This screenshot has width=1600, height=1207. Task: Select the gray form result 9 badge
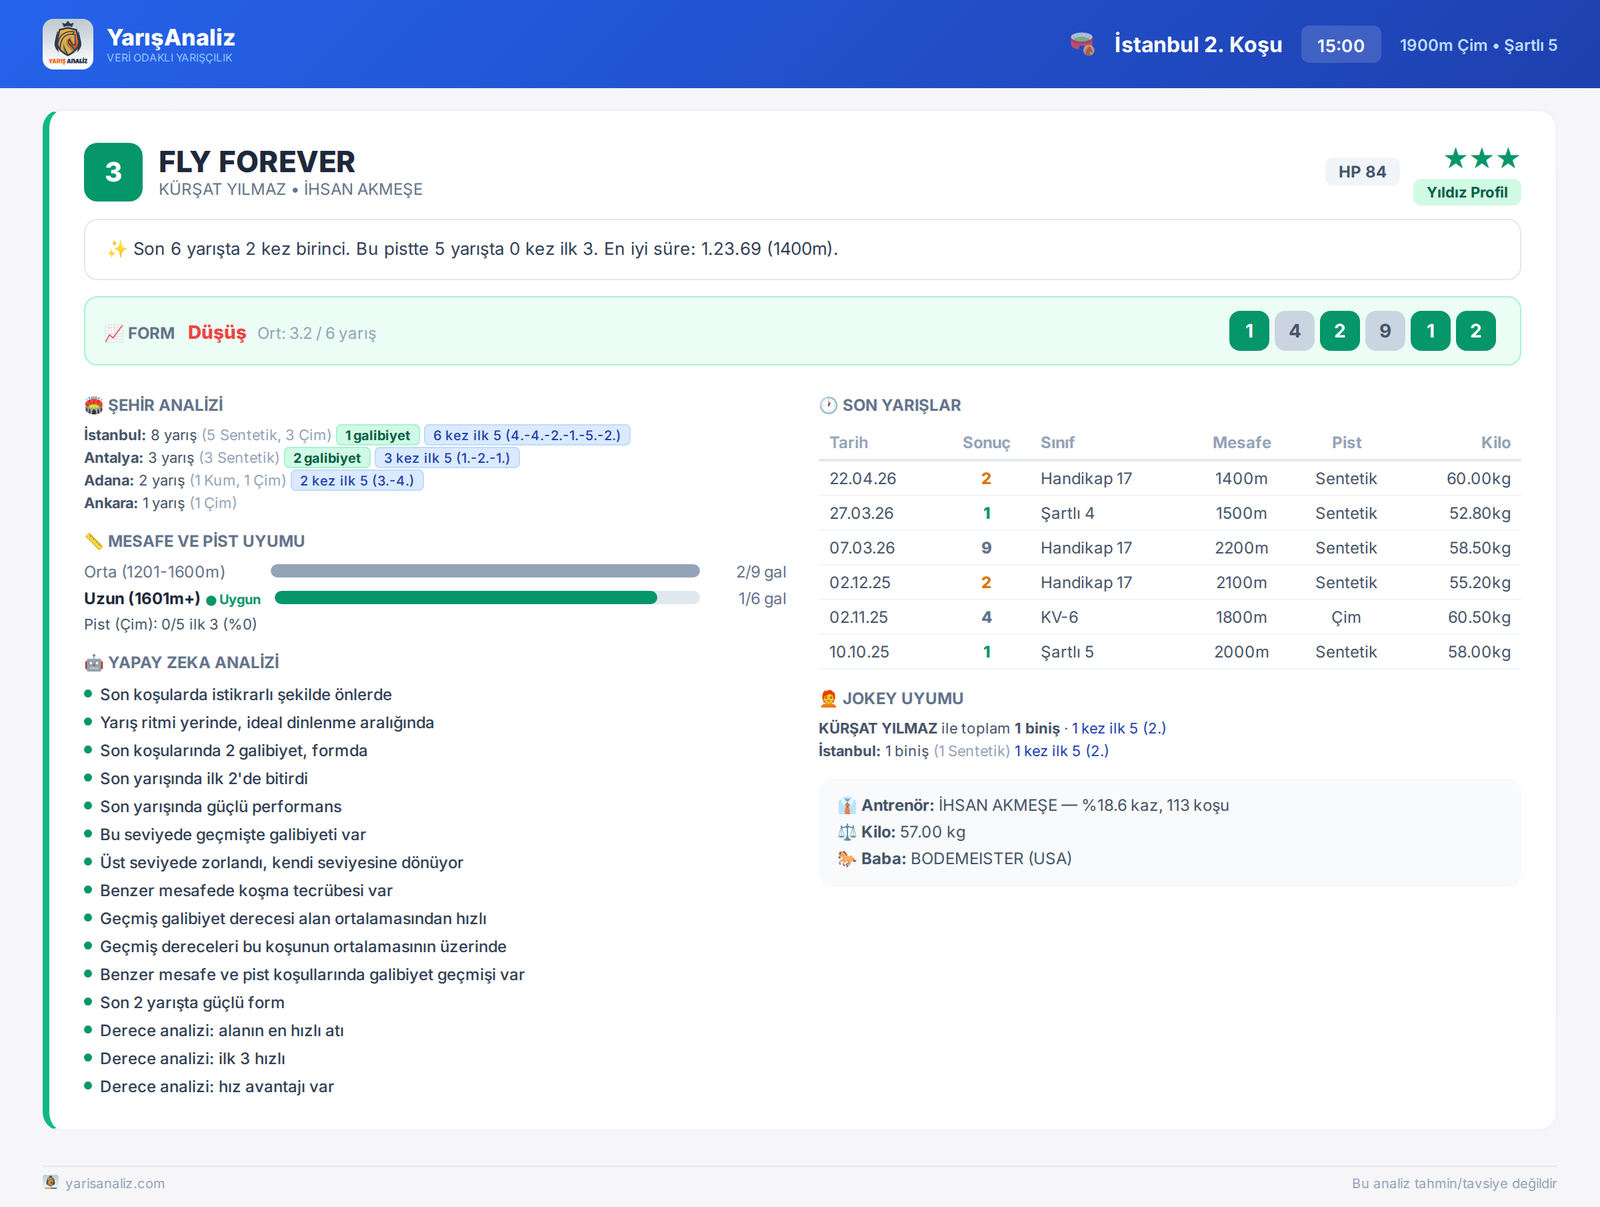pyautogui.click(x=1385, y=331)
